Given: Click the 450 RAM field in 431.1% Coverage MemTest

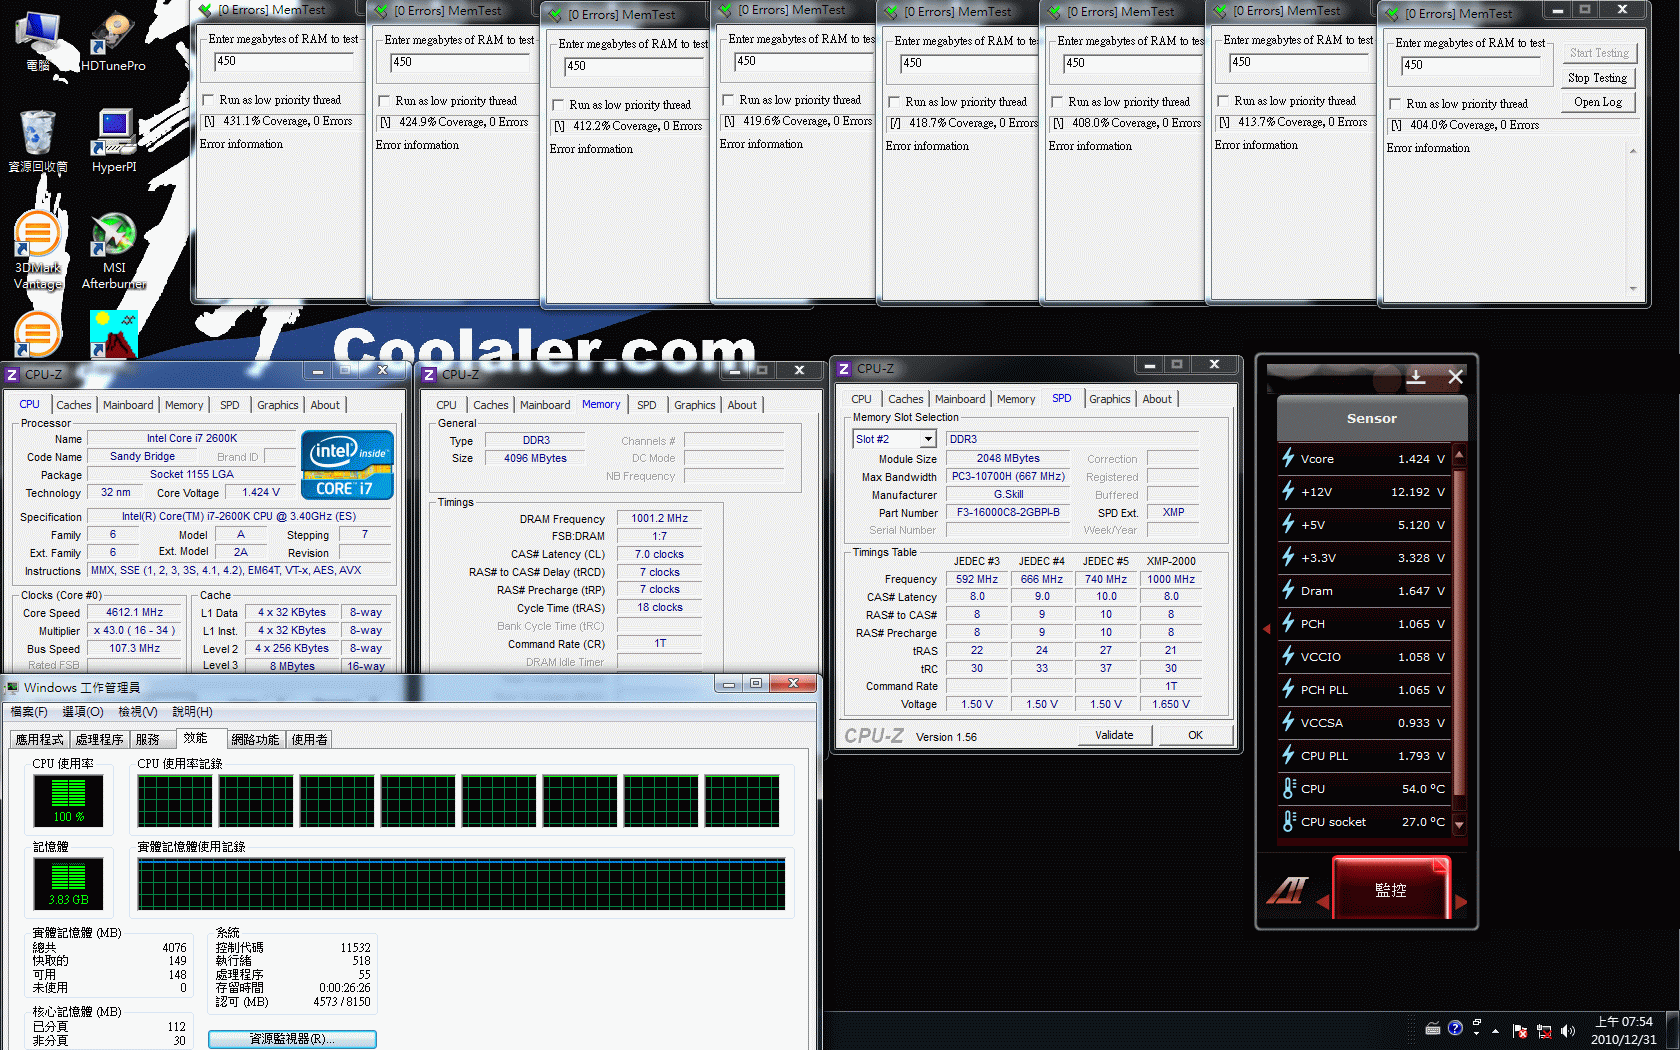Looking at the screenshot, I should coord(283,61).
